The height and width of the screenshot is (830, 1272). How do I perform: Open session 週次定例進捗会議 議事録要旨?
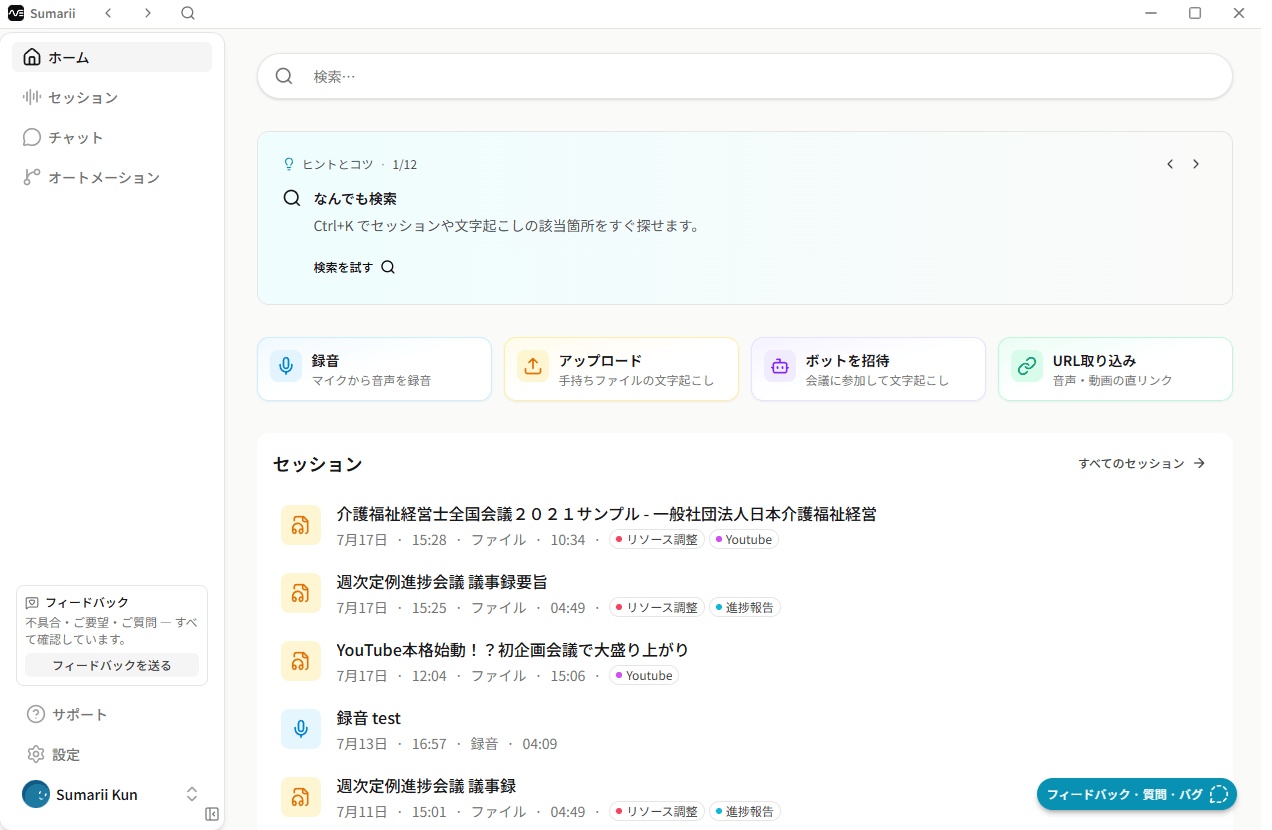pyautogui.click(x=745, y=594)
